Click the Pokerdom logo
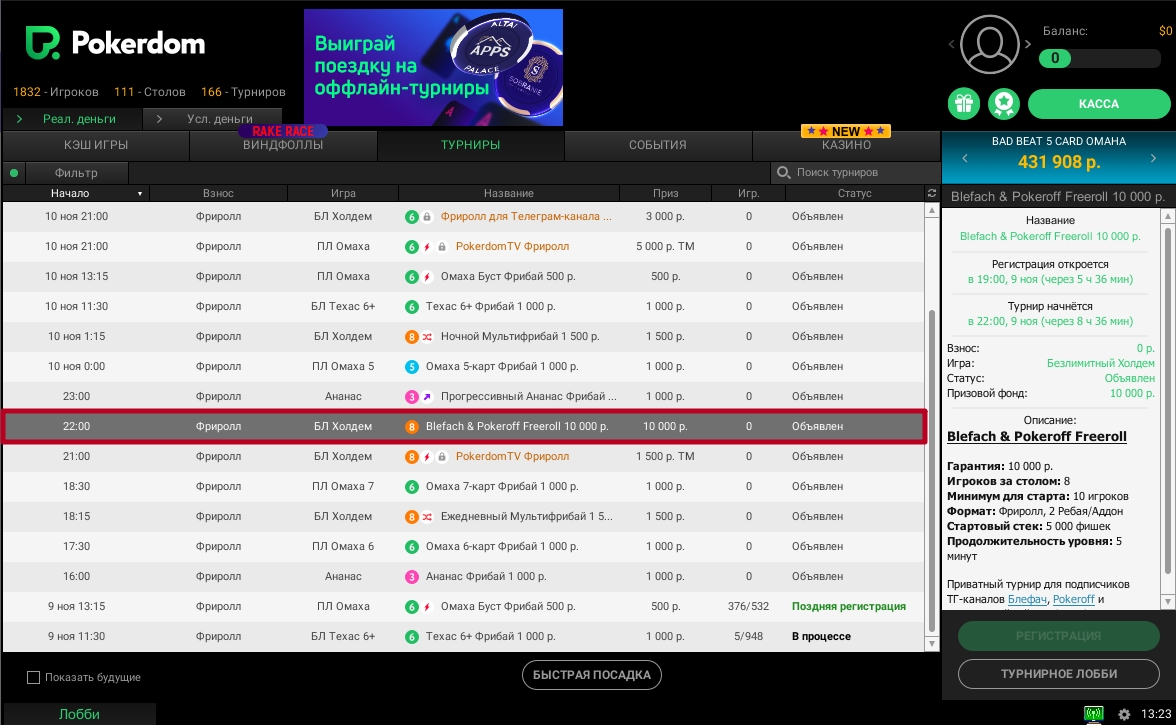This screenshot has width=1176, height=725. point(116,43)
